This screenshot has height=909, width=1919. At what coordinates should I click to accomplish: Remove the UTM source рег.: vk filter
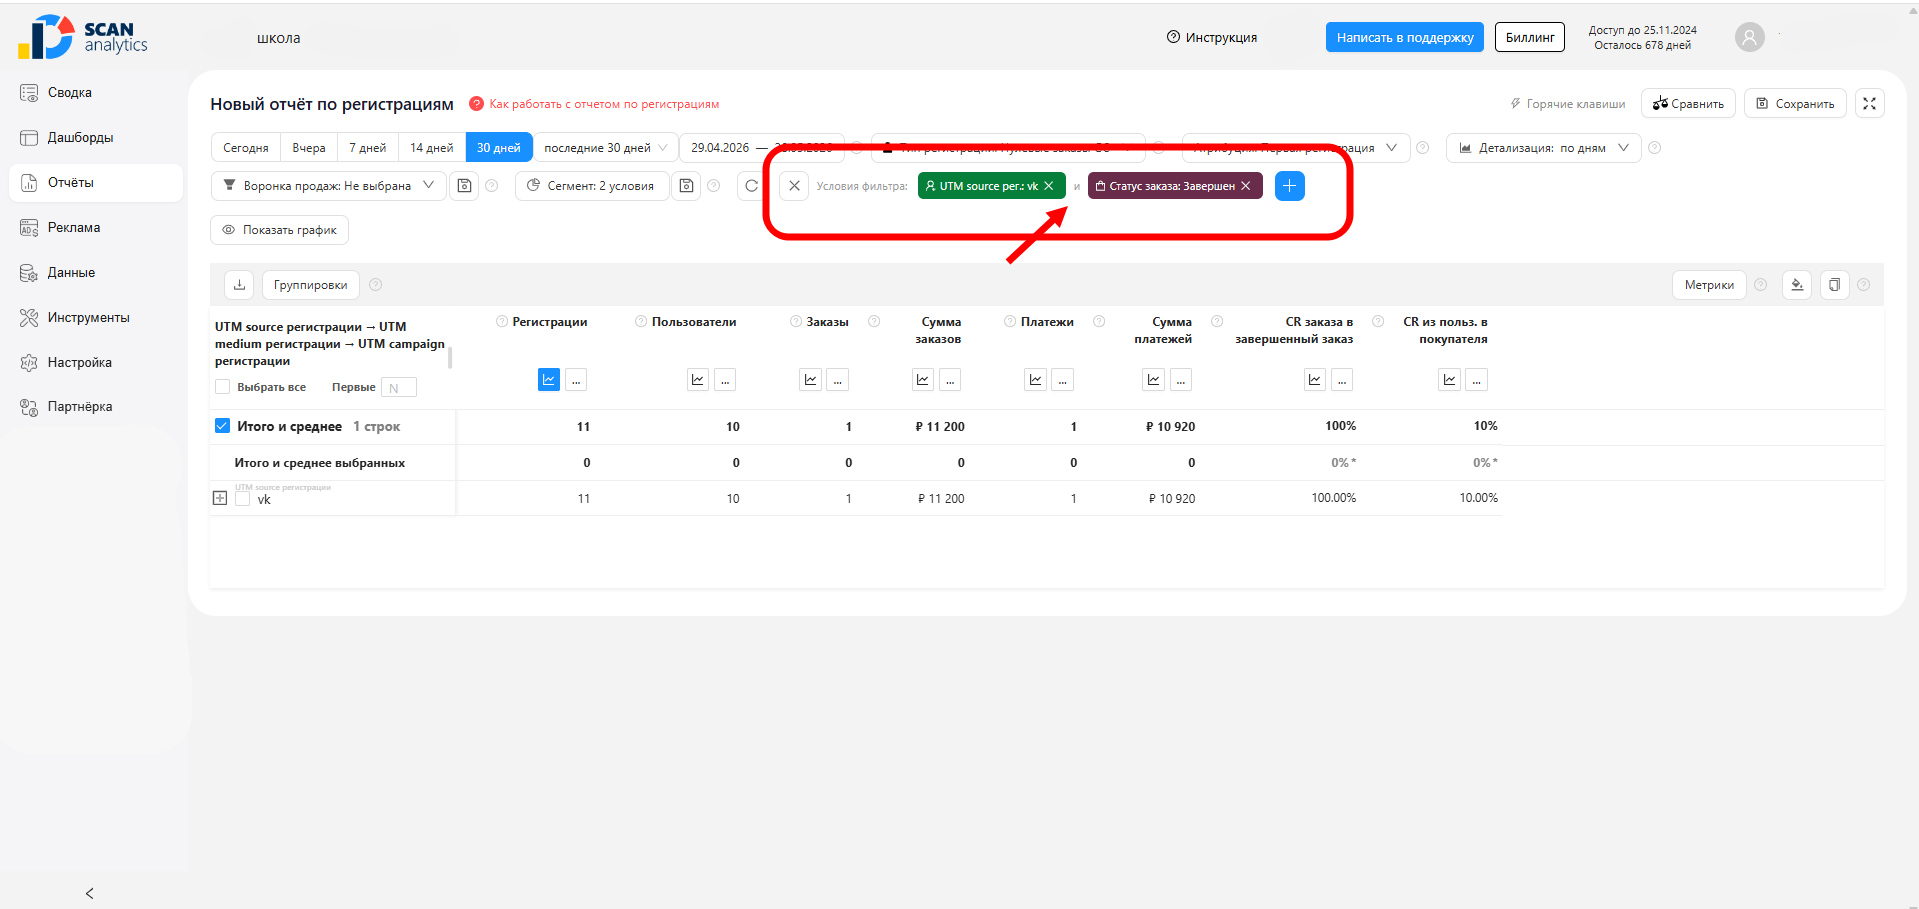pos(1048,186)
